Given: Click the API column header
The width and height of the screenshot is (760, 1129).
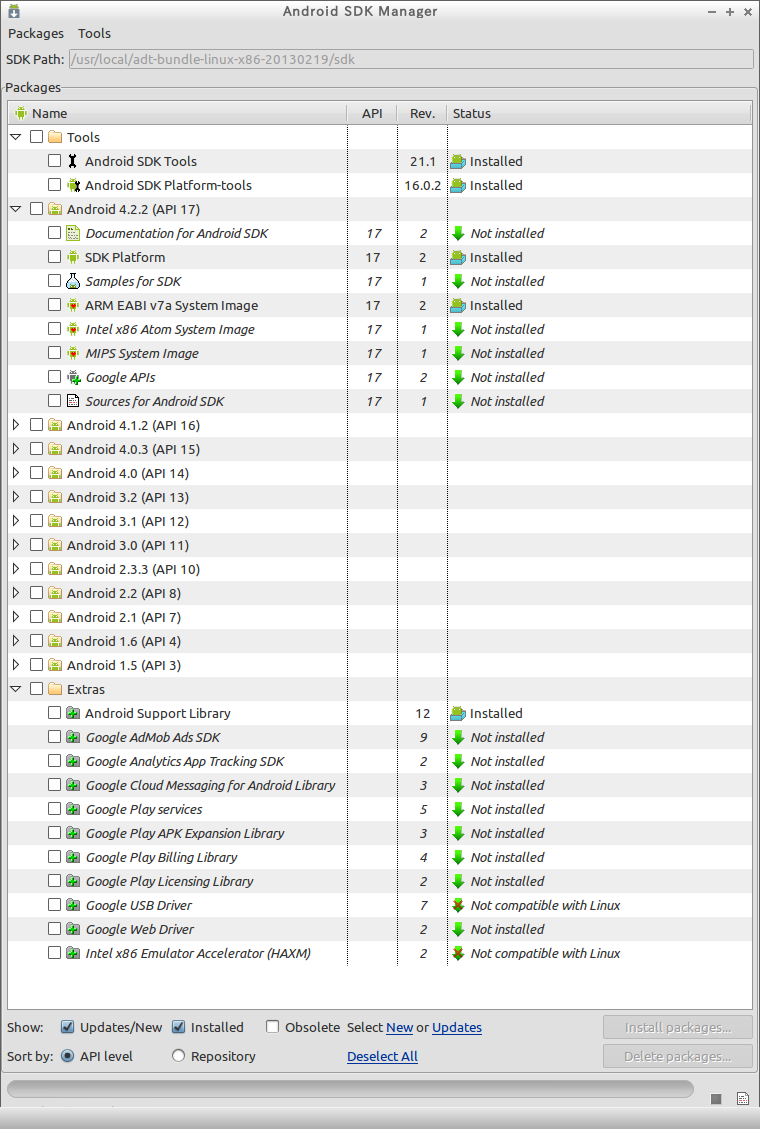Looking at the screenshot, I should click(x=372, y=113).
